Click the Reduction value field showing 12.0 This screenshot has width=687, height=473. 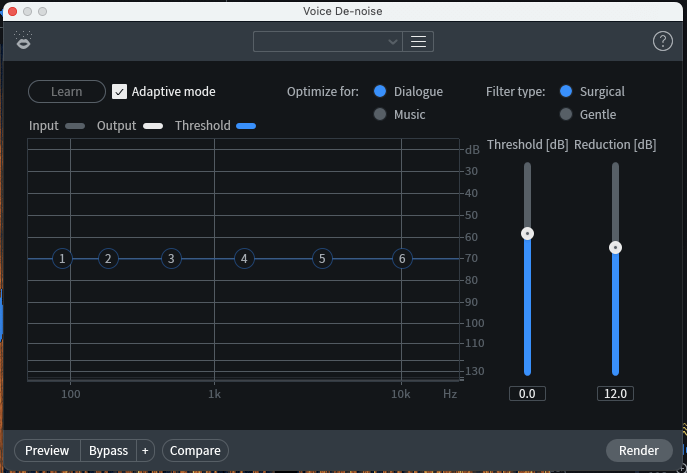tap(615, 394)
